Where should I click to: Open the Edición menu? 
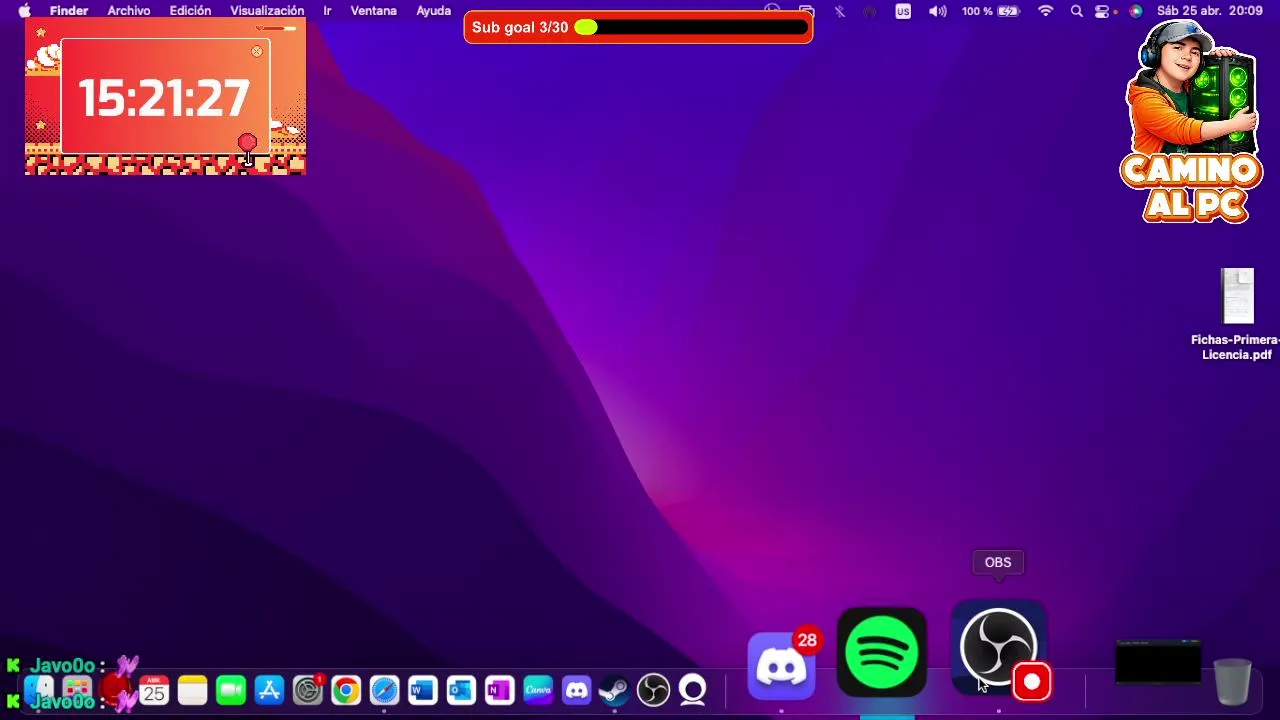190,11
